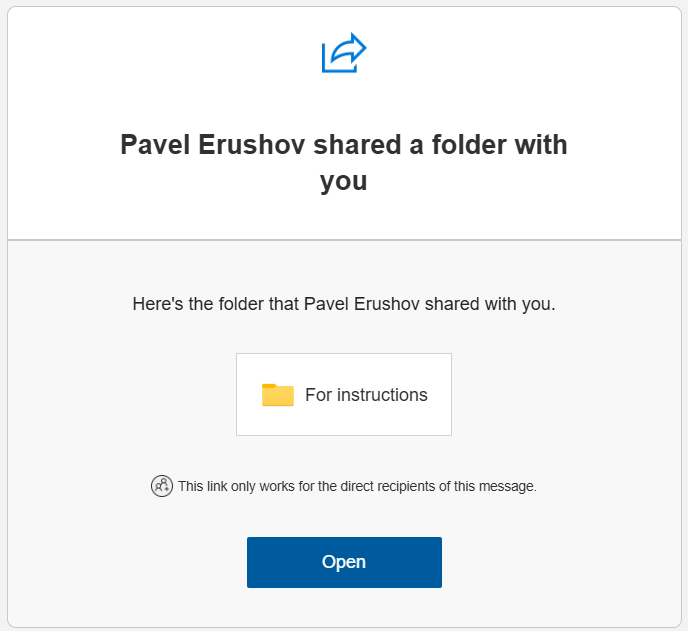688x631 pixels.
Task: Click the yellow folder icon
Action: pyautogui.click(x=278, y=395)
